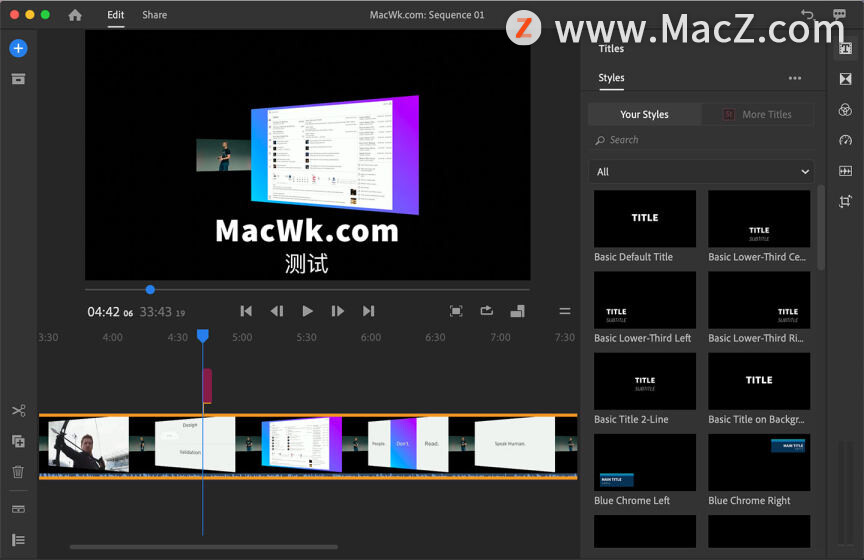
Task: Open the track list icon at bottom left
Action: pos(18,540)
